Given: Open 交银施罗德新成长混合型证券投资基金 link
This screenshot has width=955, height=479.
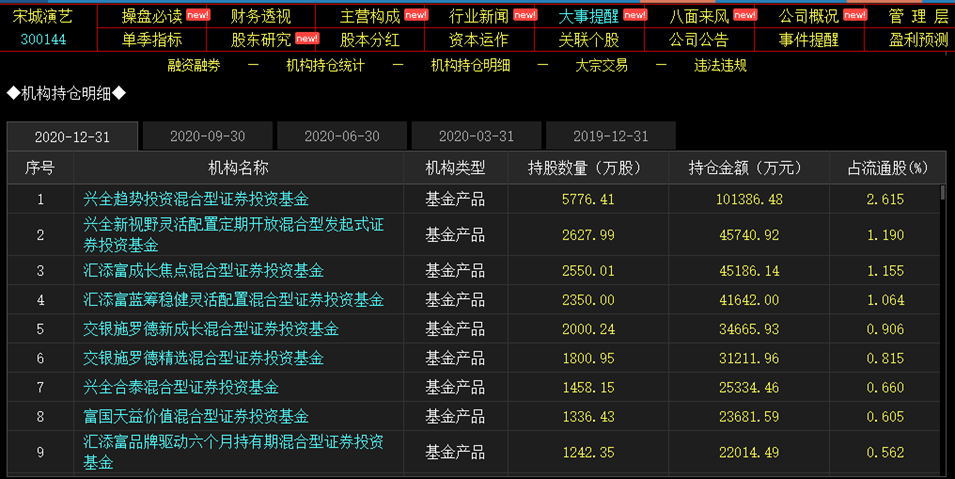Looking at the screenshot, I should [x=211, y=329].
